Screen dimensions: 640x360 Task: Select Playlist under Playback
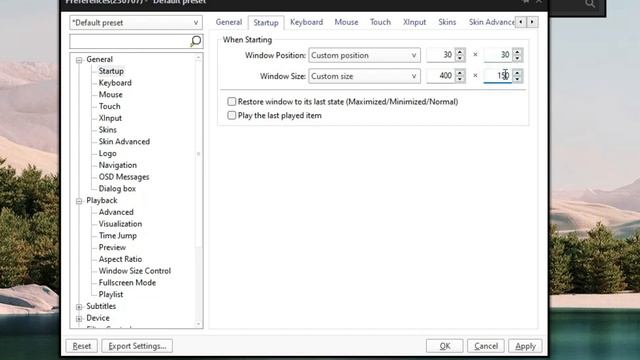pos(111,295)
